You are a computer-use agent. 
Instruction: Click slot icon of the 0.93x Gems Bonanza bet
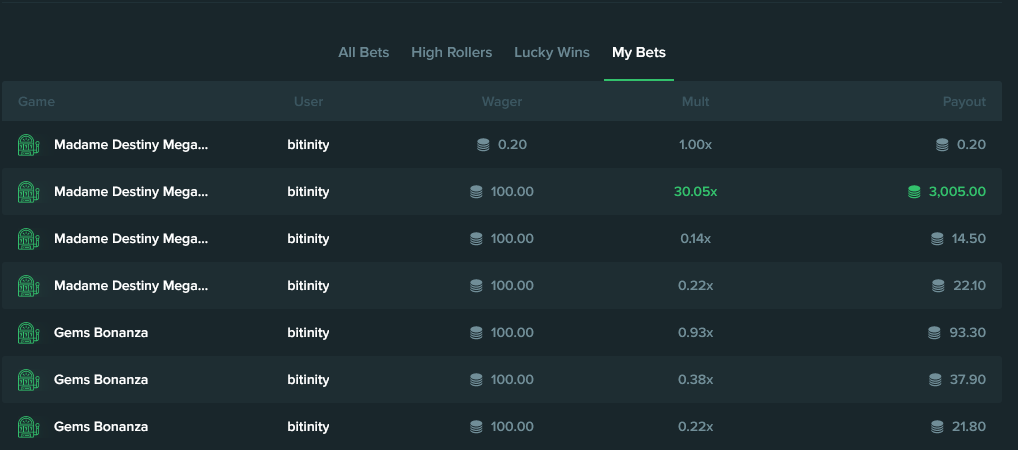(29, 332)
